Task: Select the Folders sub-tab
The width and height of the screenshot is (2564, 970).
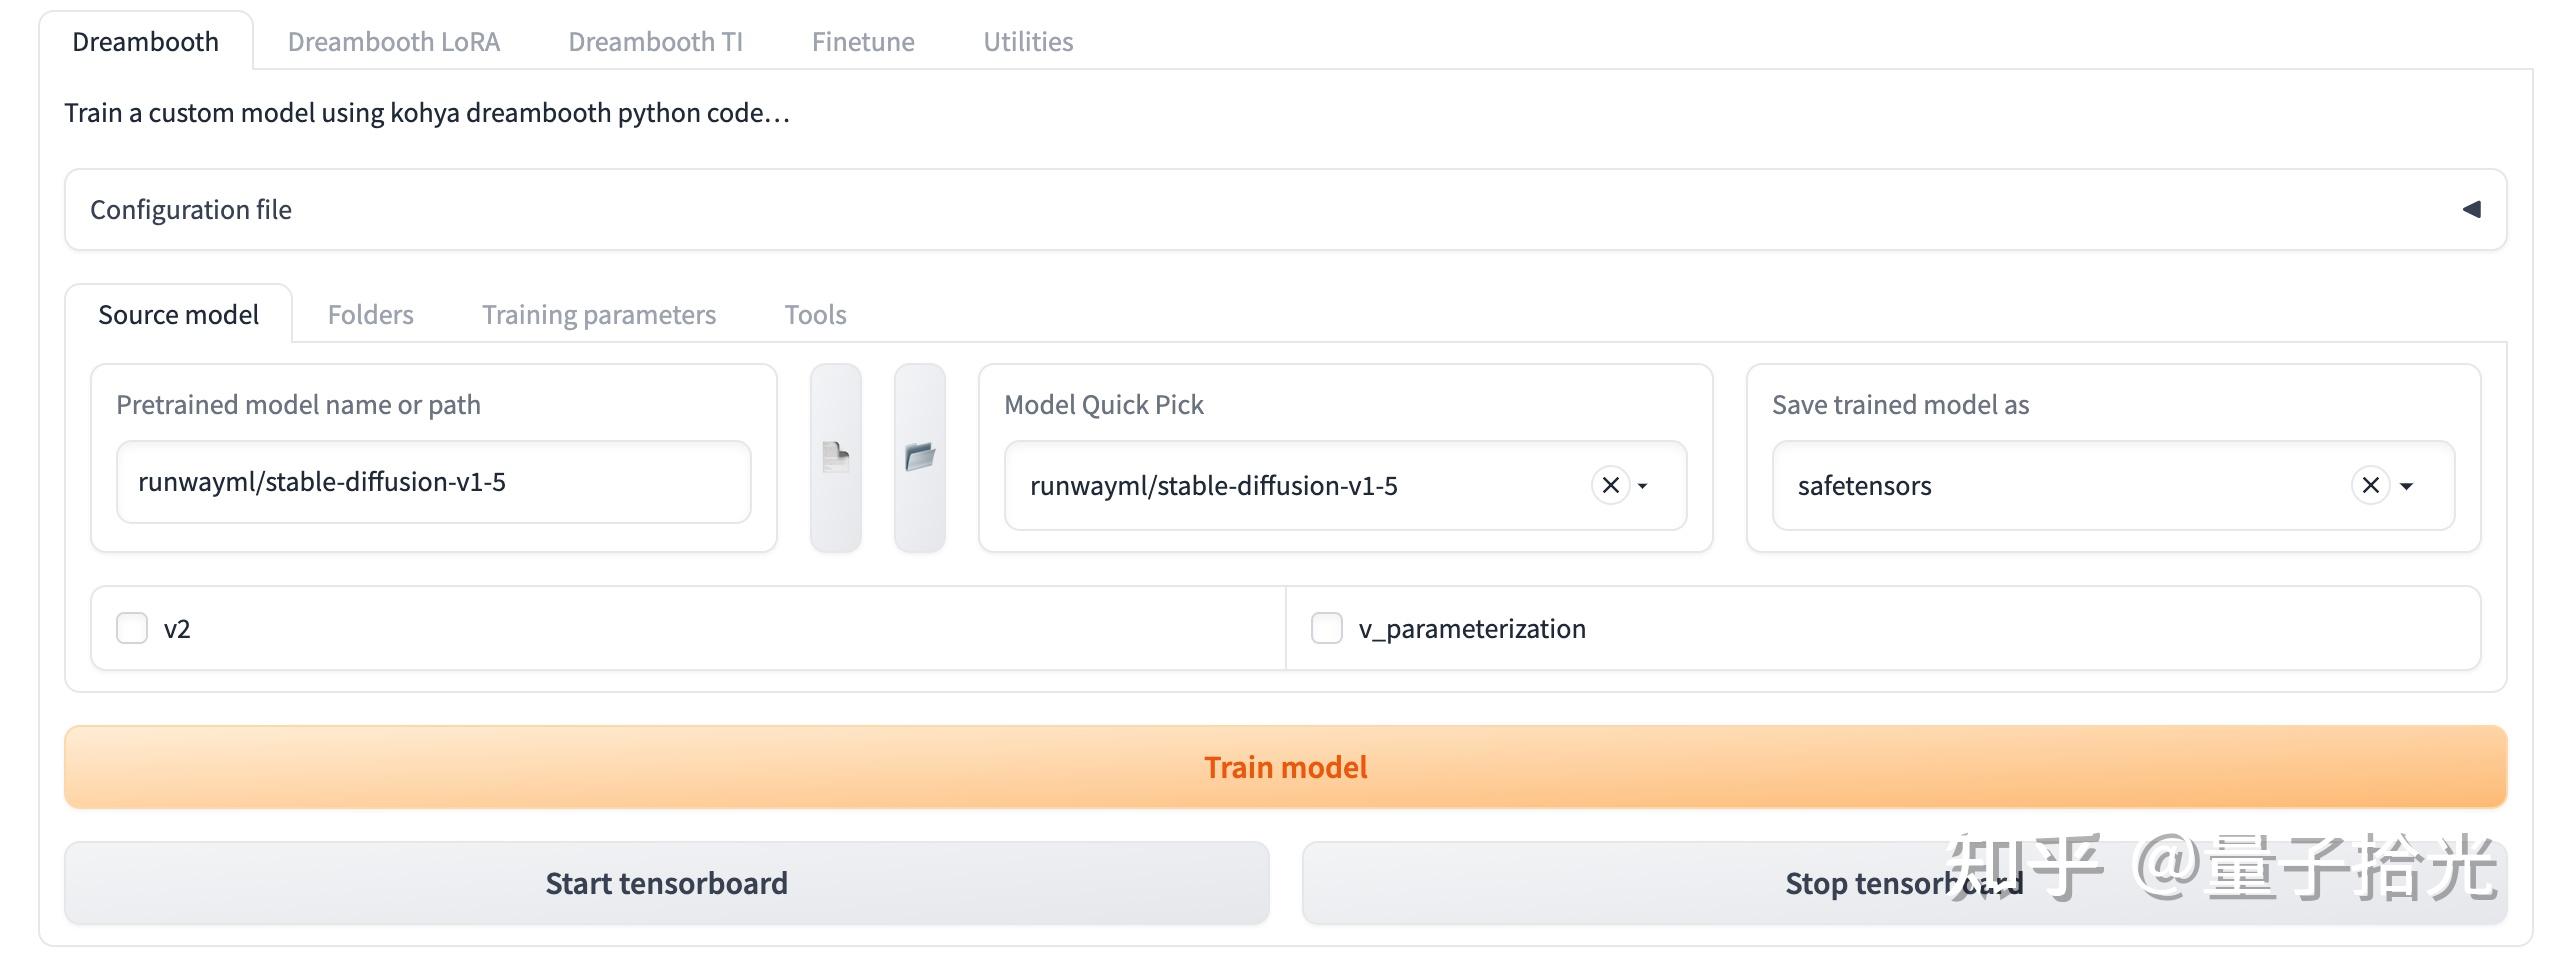Action: pyautogui.click(x=370, y=315)
